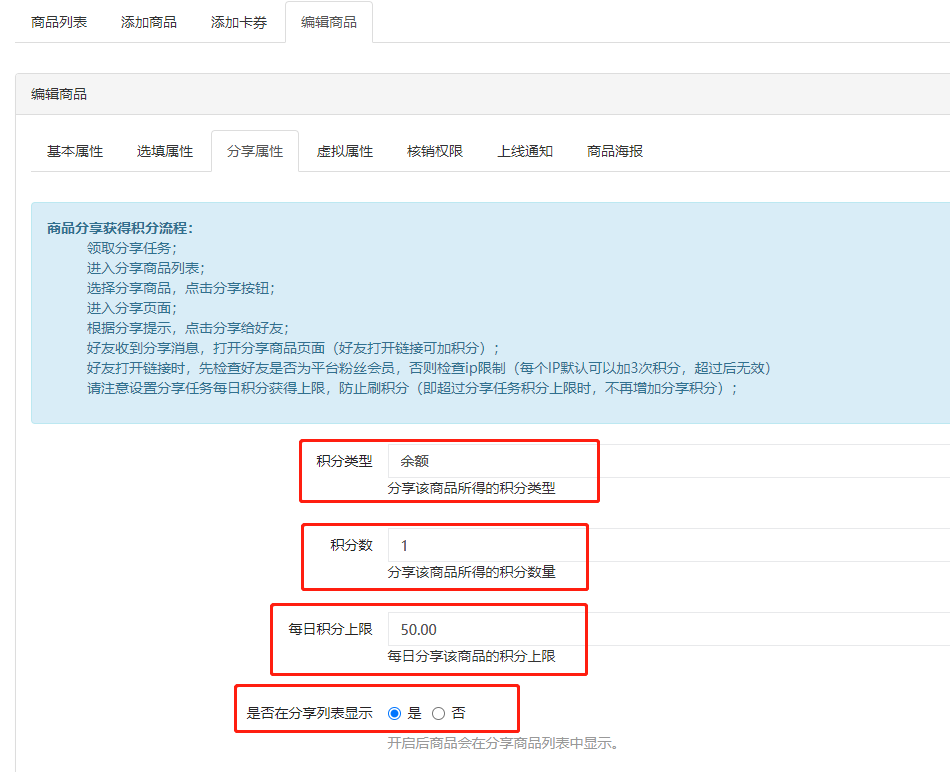
Task: Open the 选填属性 sub-tab
Action: tap(165, 151)
